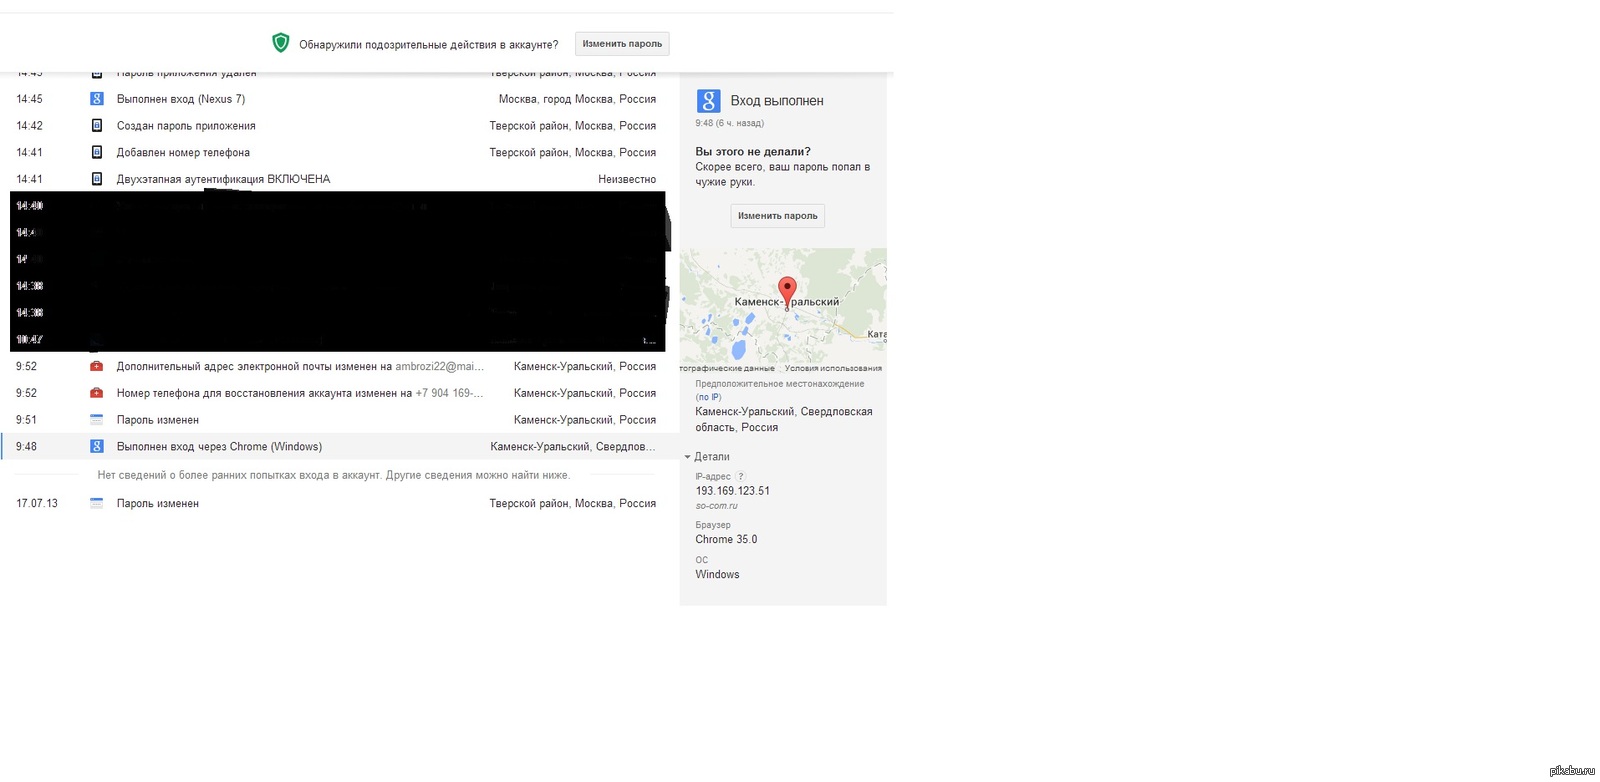Collapse the Детали section

(707, 457)
